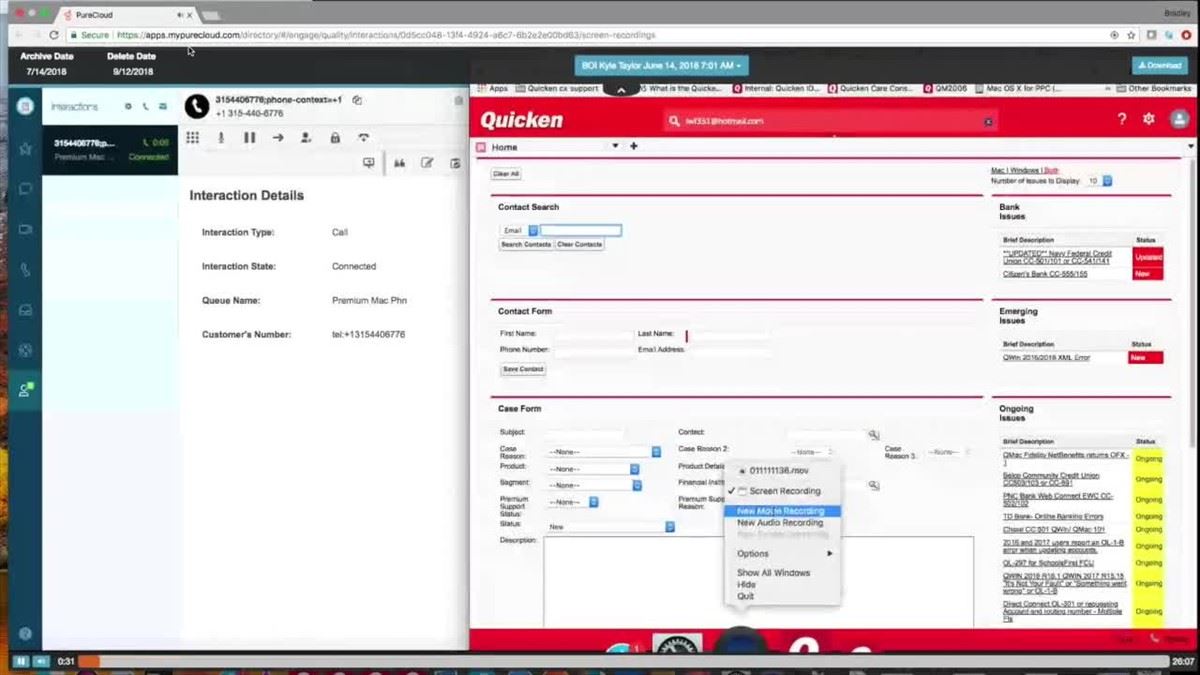Viewport: 1200px width, 675px height.
Task: Select New Movie Recording menu item
Action: pyautogui.click(x=781, y=511)
